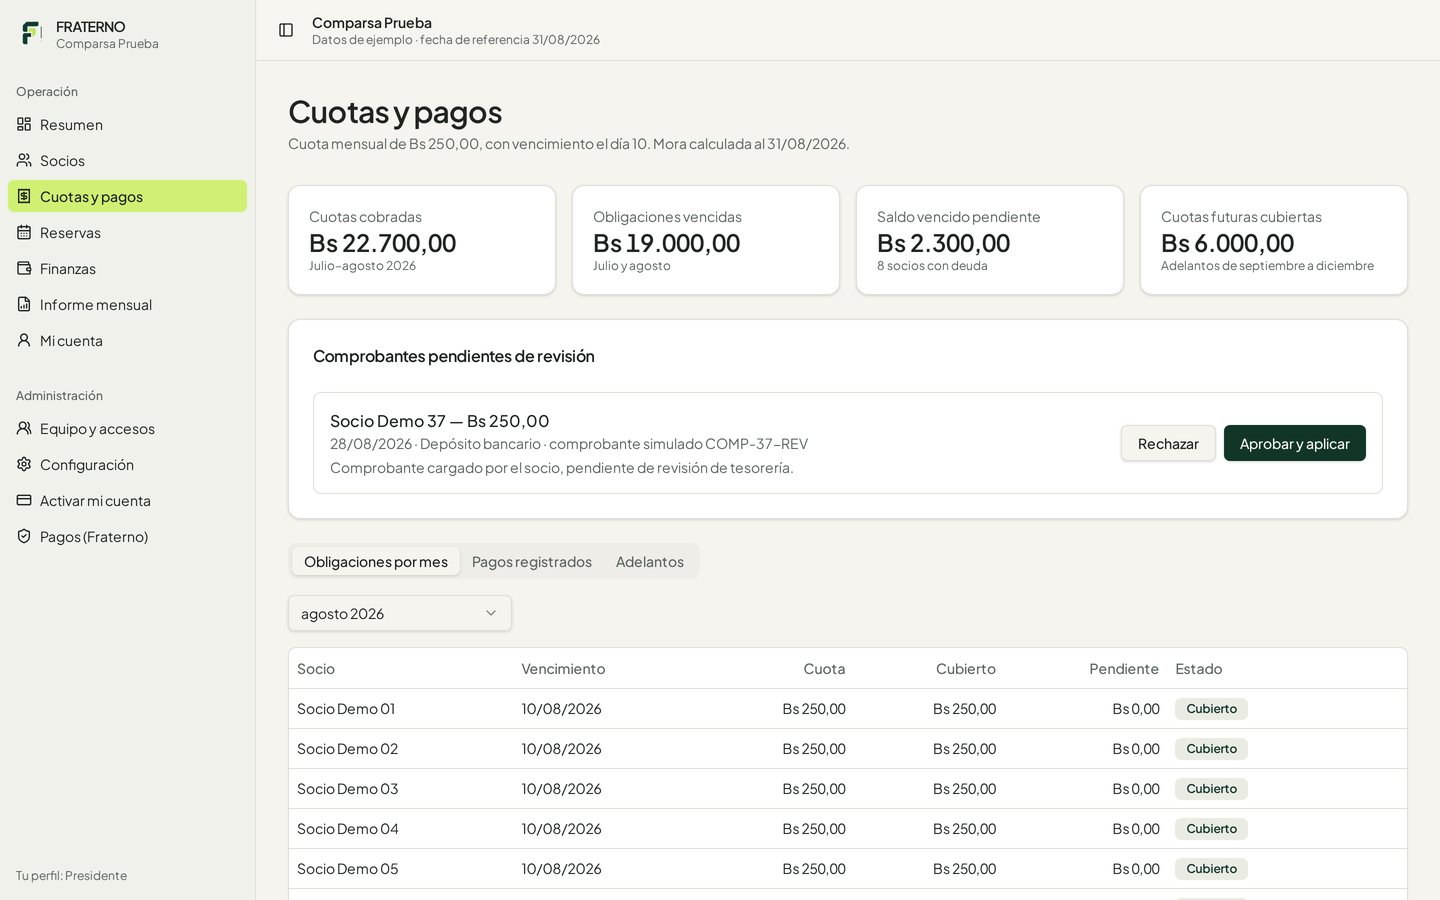Screen dimensions: 1440x900
Task: Click the Saldo vencido pendiente card
Action: [990, 240]
